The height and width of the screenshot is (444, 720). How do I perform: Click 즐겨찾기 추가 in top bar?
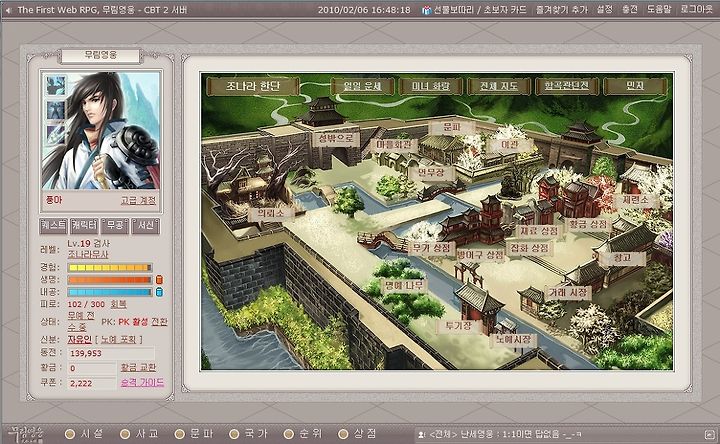tap(562, 10)
